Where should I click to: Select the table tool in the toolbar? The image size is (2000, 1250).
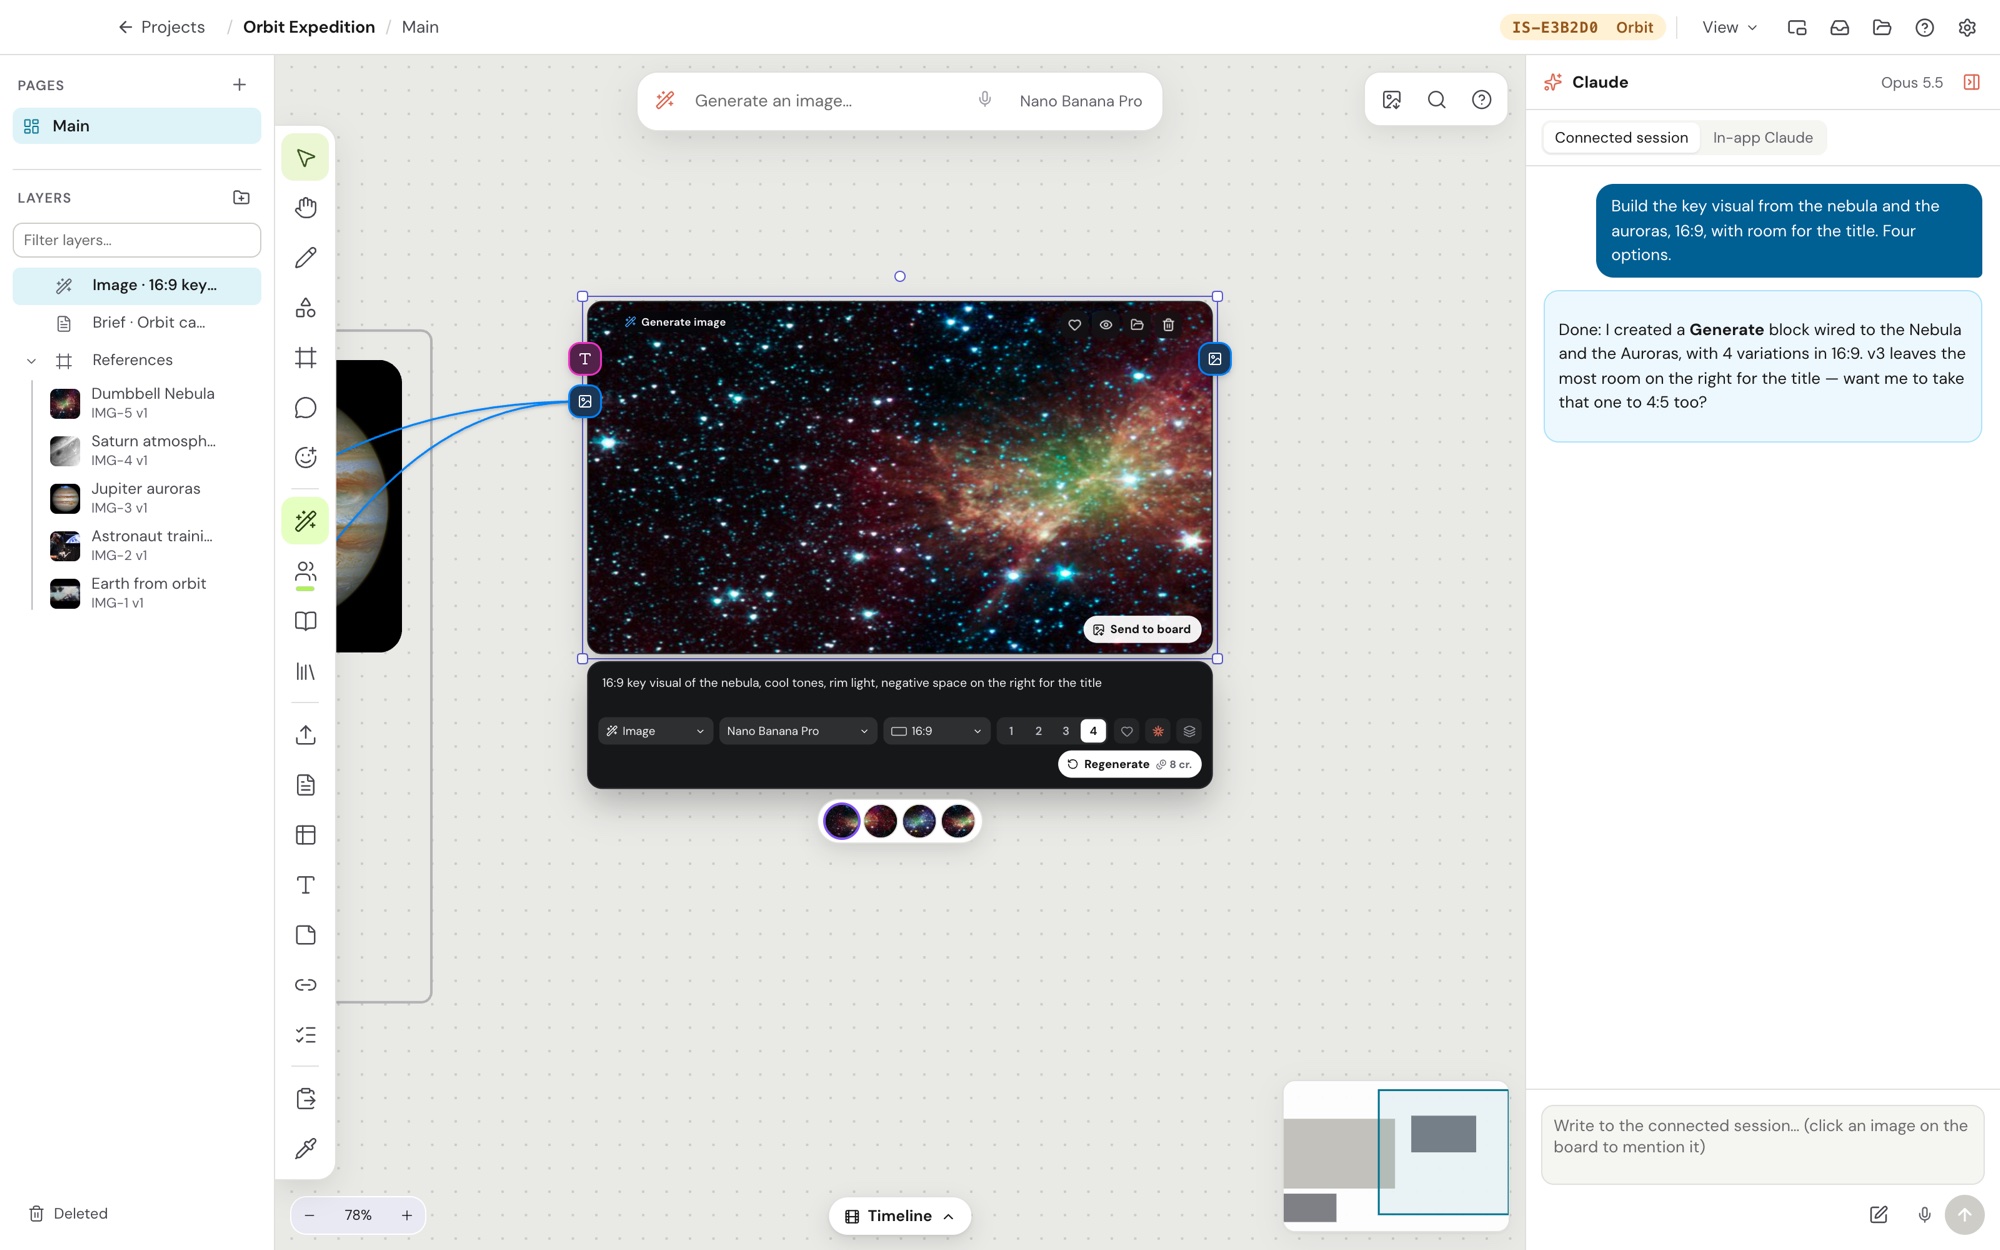coord(306,835)
